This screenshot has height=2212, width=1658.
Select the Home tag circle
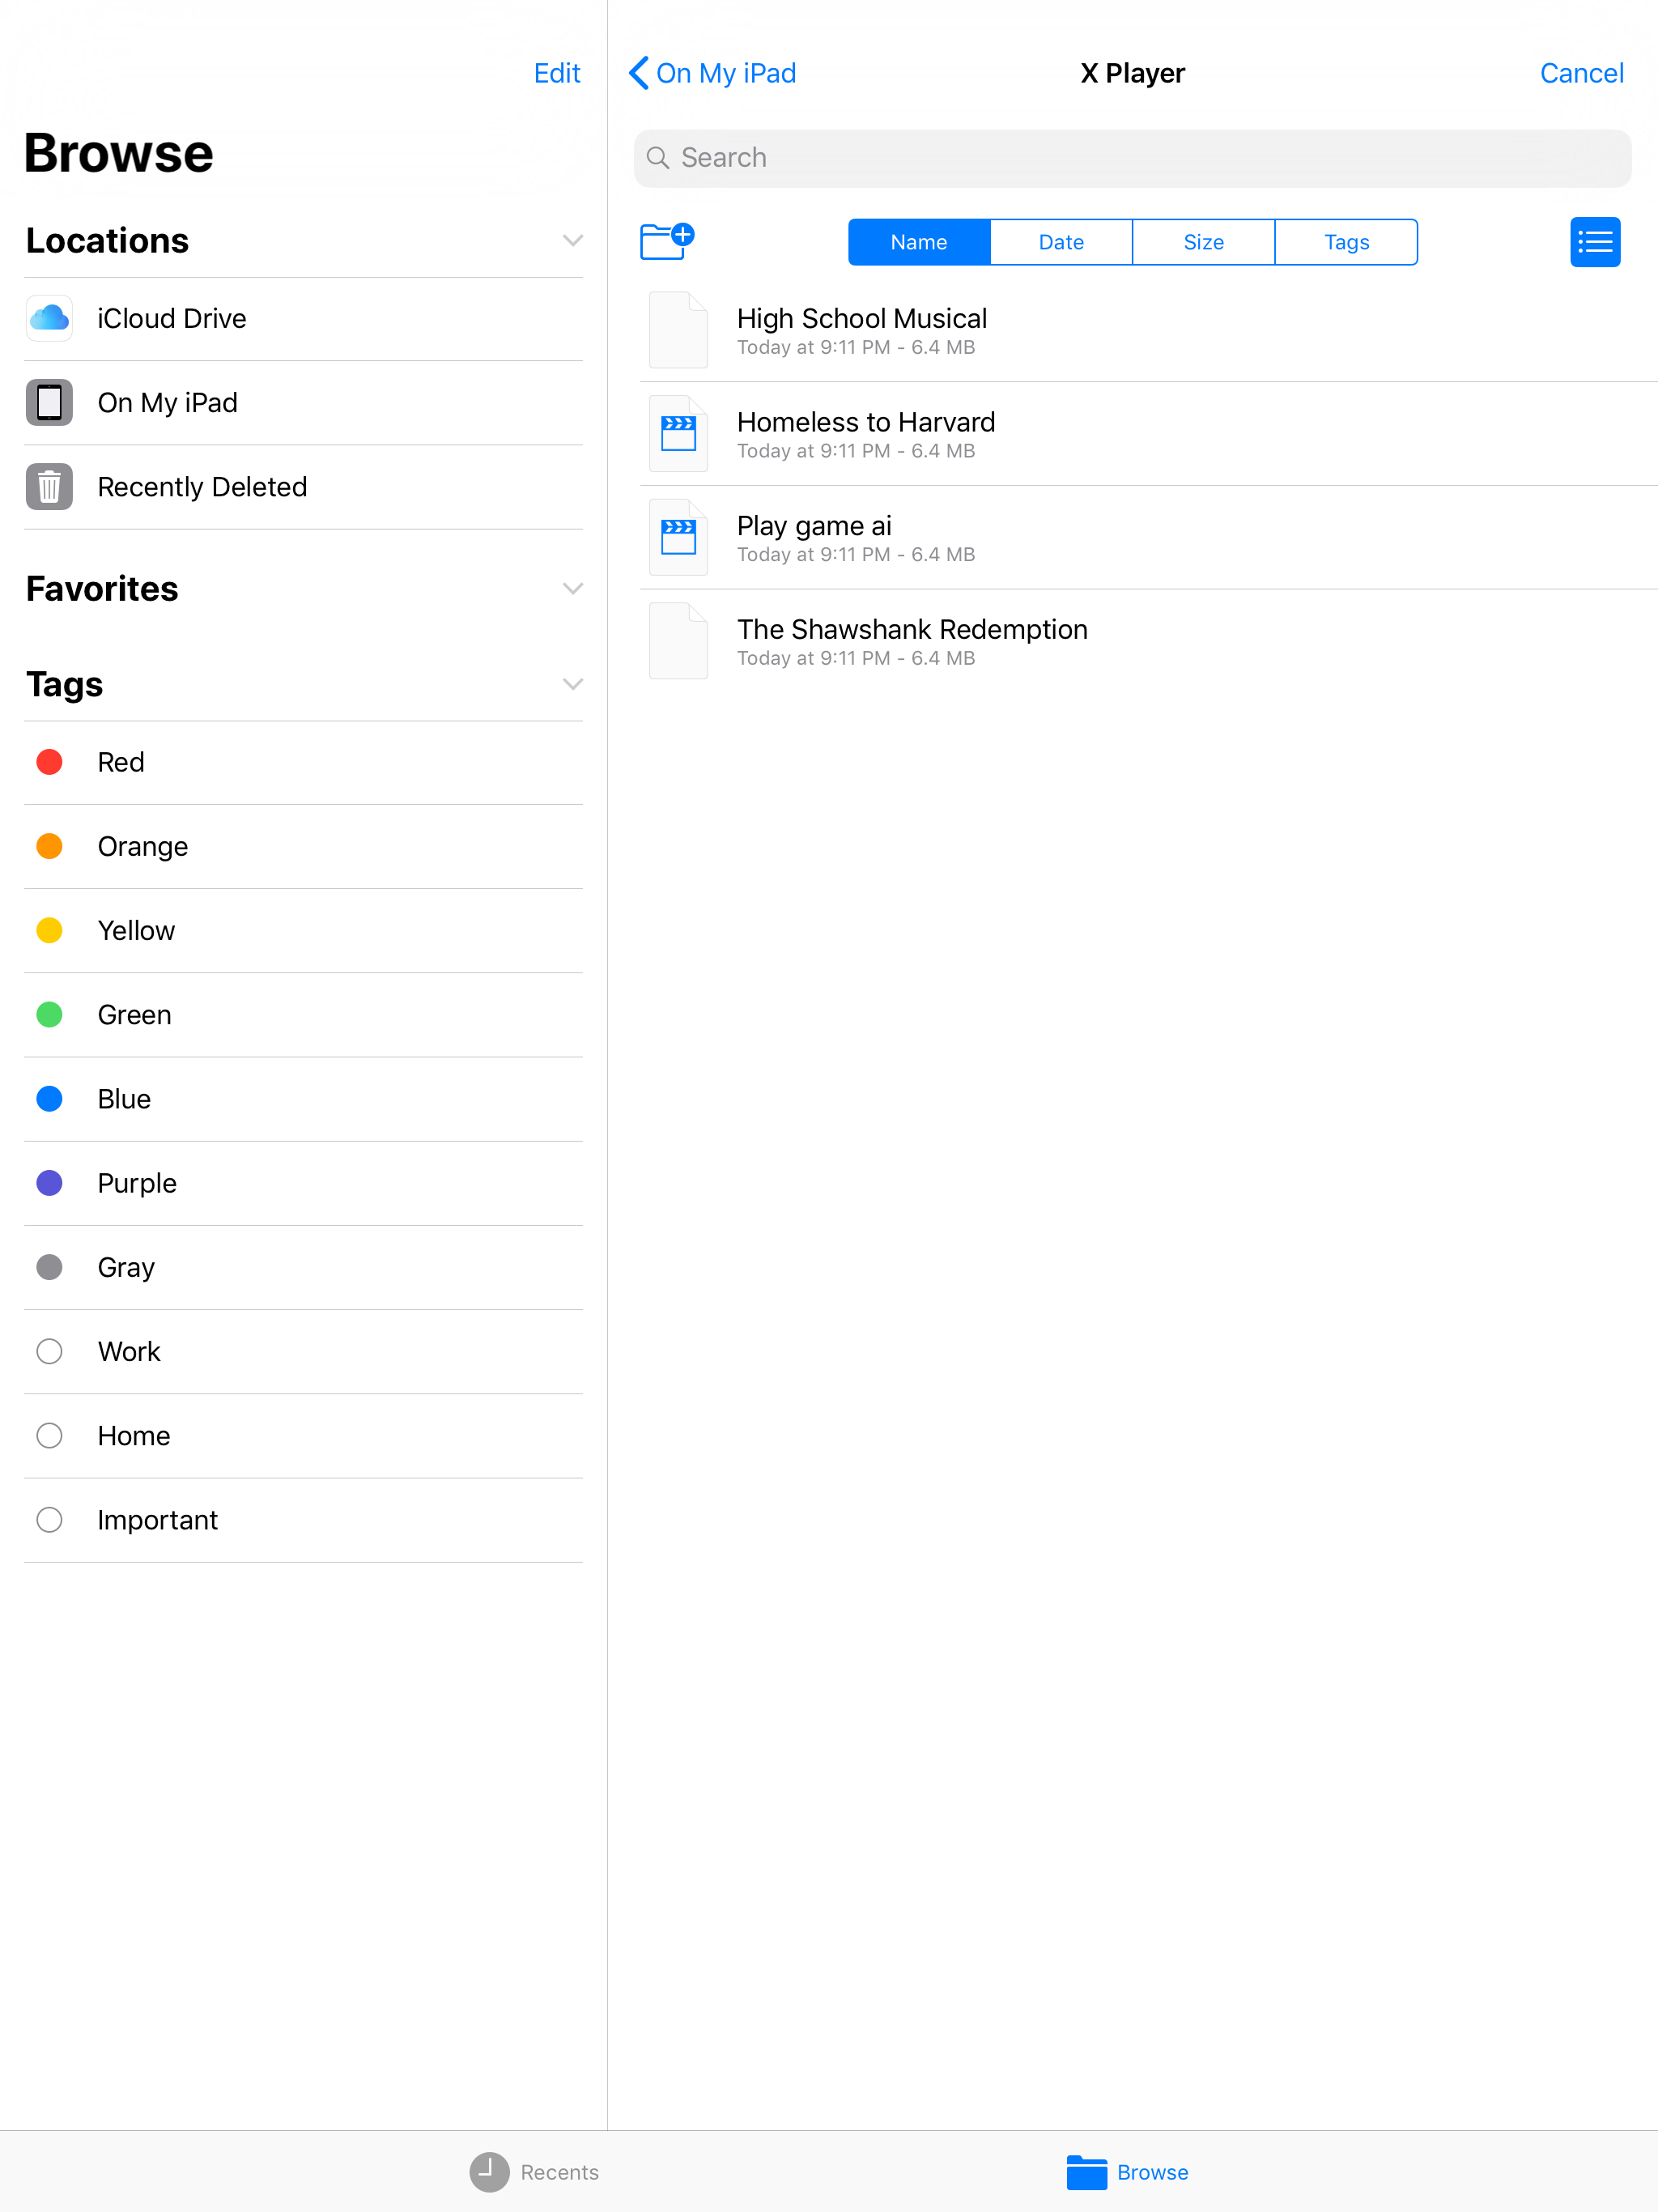[x=49, y=1435]
